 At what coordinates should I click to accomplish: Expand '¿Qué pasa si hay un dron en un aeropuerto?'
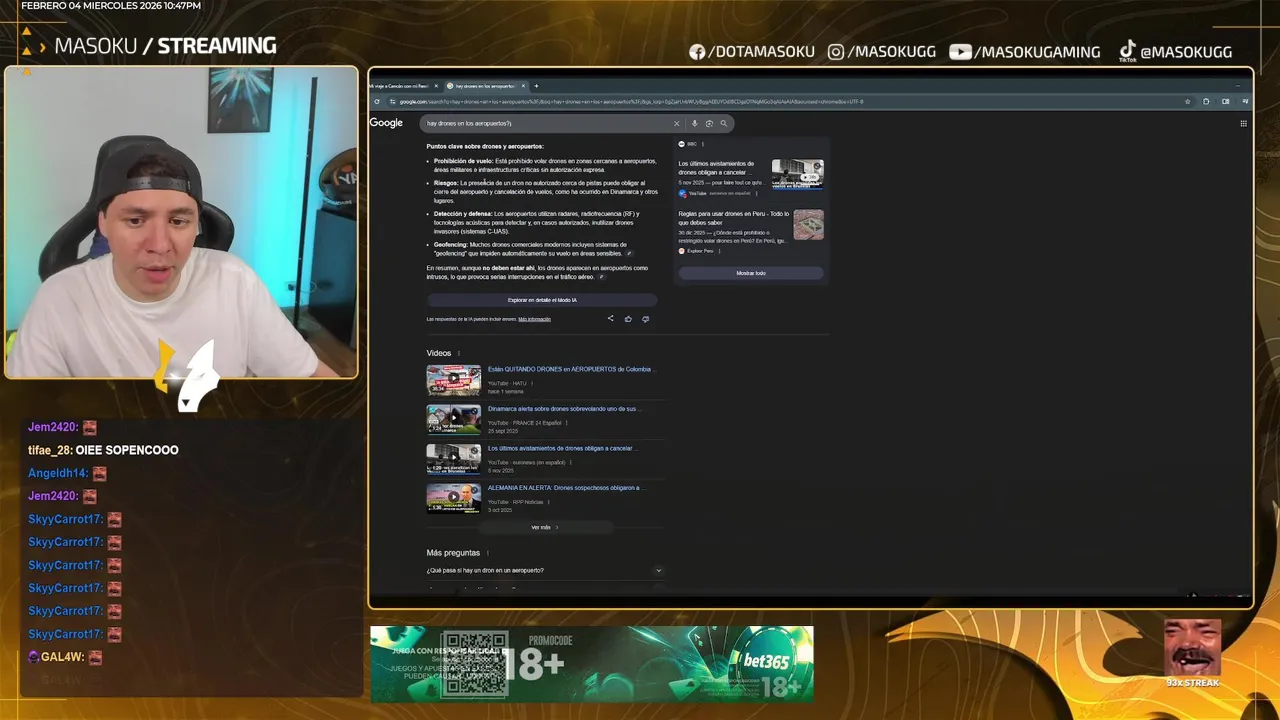tap(545, 570)
